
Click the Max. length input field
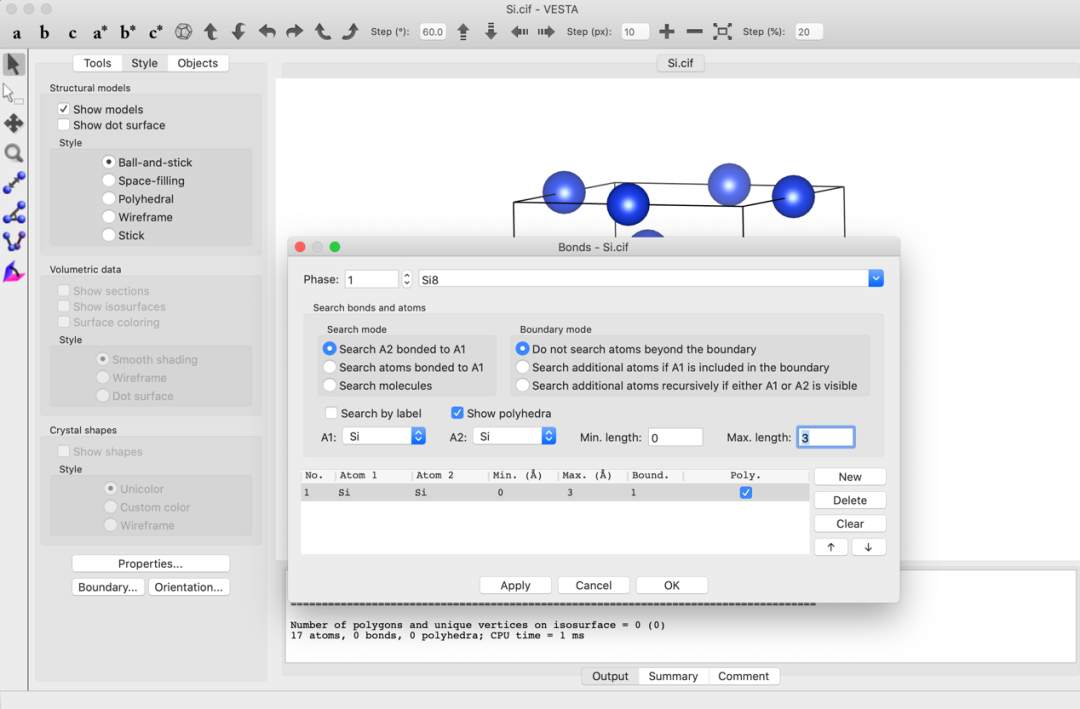826,437
